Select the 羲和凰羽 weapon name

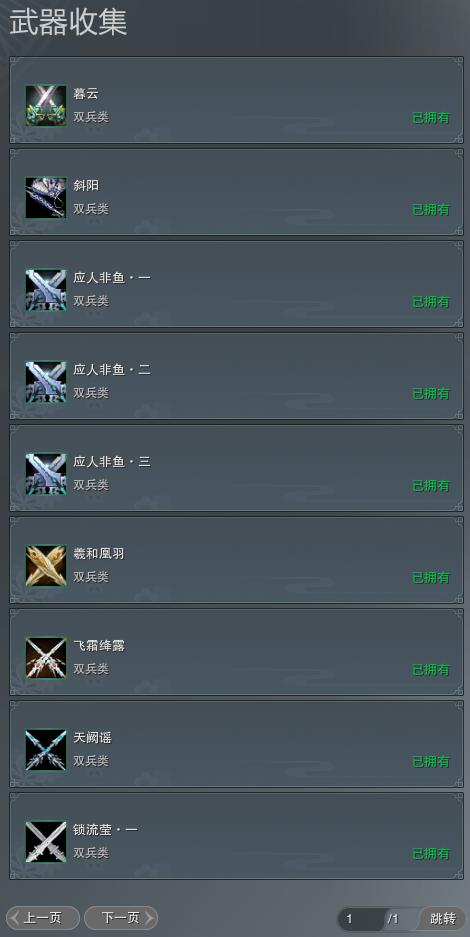click(x=99, y=554)
